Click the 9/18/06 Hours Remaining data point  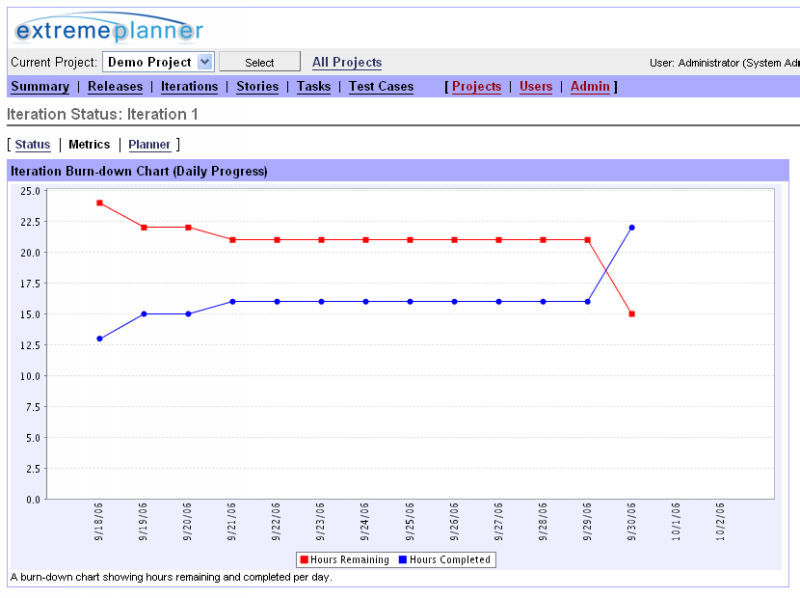tap(100, 203)
